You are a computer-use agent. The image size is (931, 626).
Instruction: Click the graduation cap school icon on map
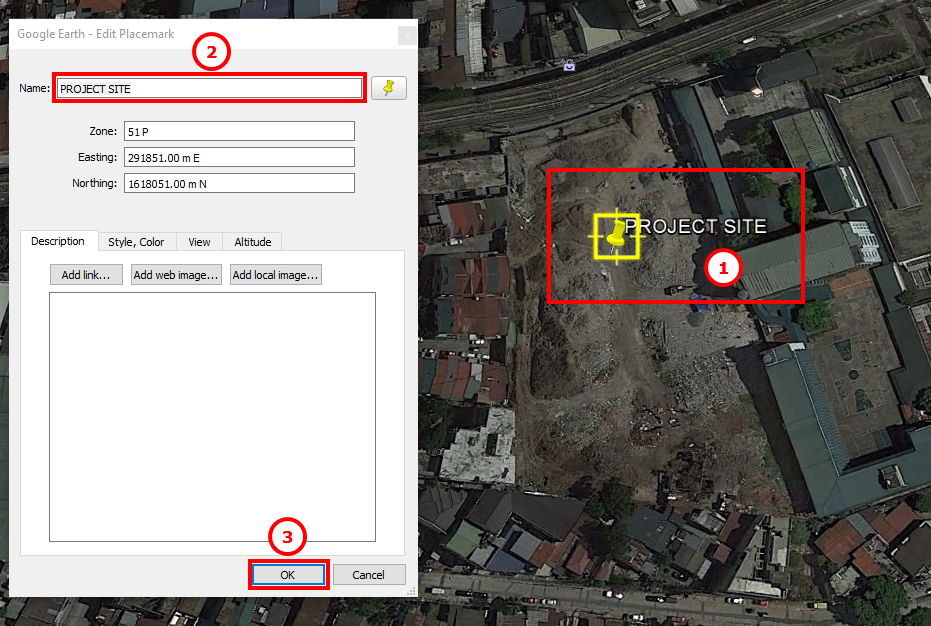point(757,92)
